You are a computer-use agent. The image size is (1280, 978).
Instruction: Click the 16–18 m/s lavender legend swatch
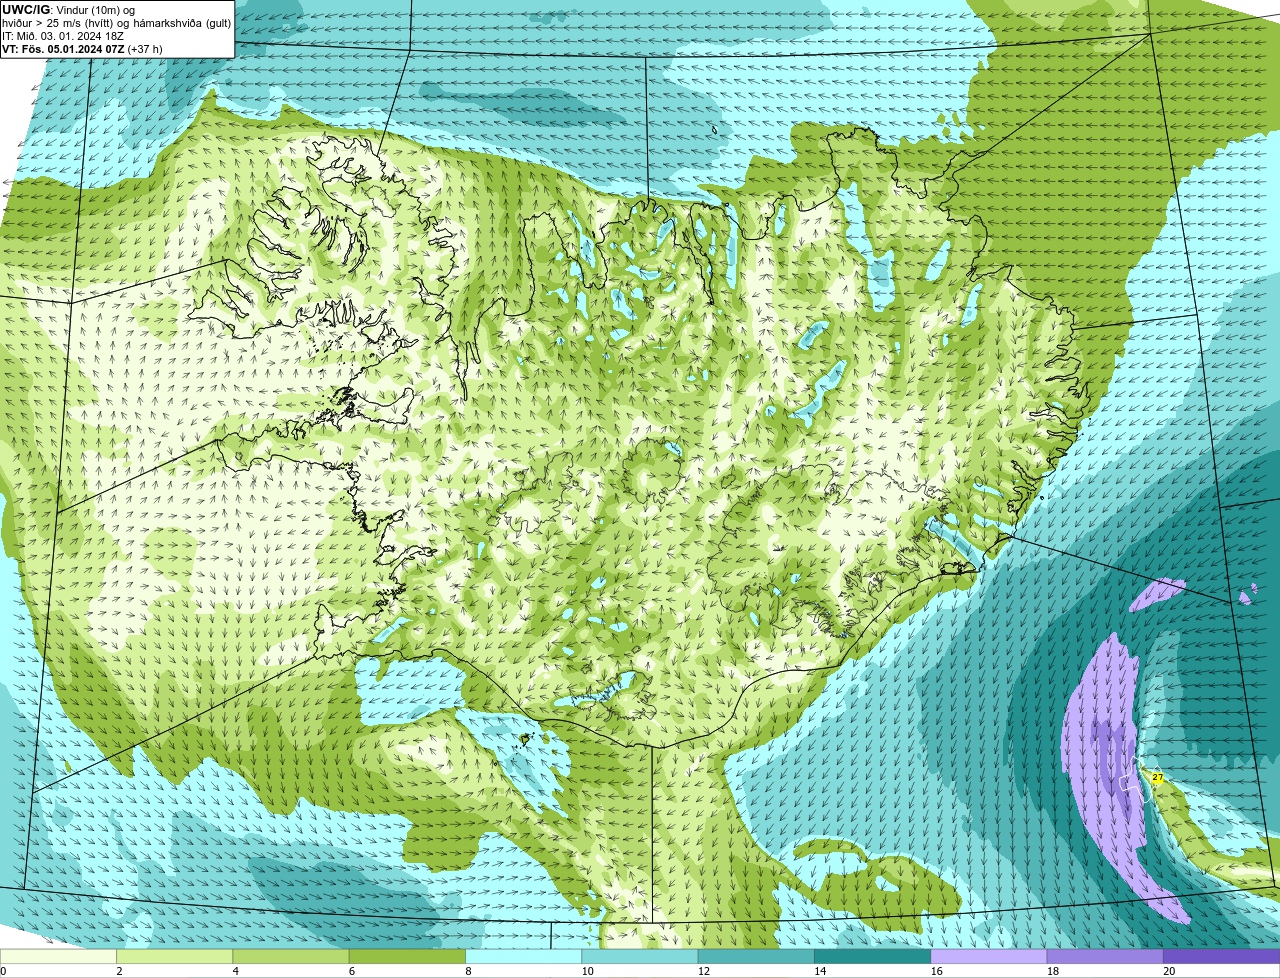[x=989, y=957]
